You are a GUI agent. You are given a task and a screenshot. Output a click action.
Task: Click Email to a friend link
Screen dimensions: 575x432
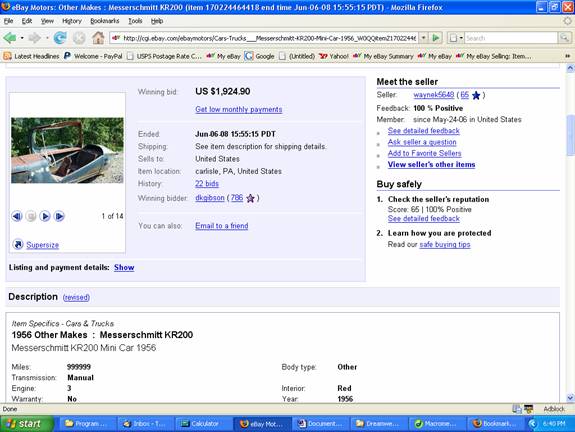(x=221, y=226)
